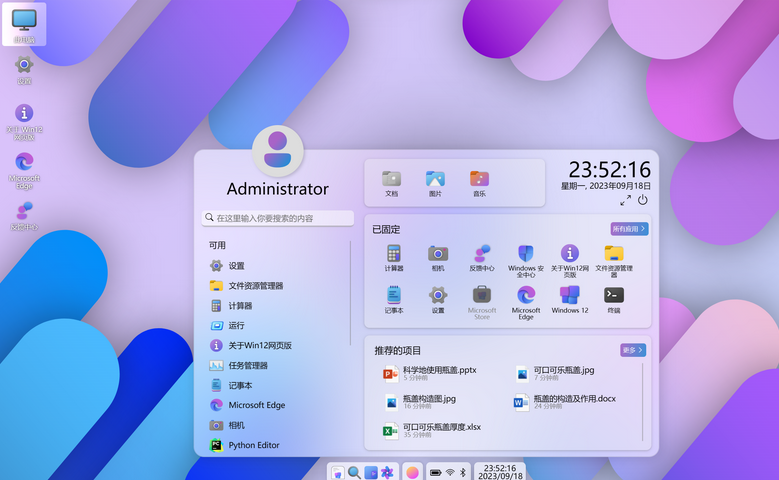Open 关于Win12网页版 shortcut on the desktop
The image size is (779, 480).
pyautogui.click(x=24, y=122)
